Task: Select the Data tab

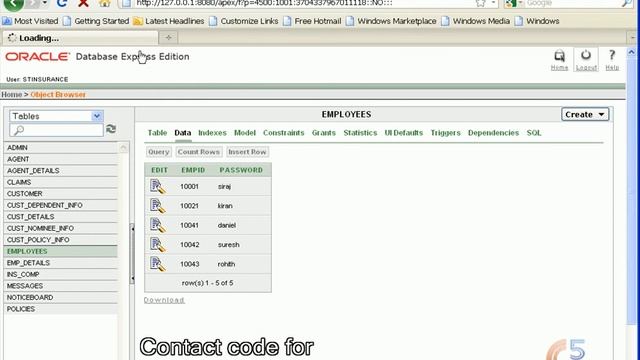Action: pos(182,133)
